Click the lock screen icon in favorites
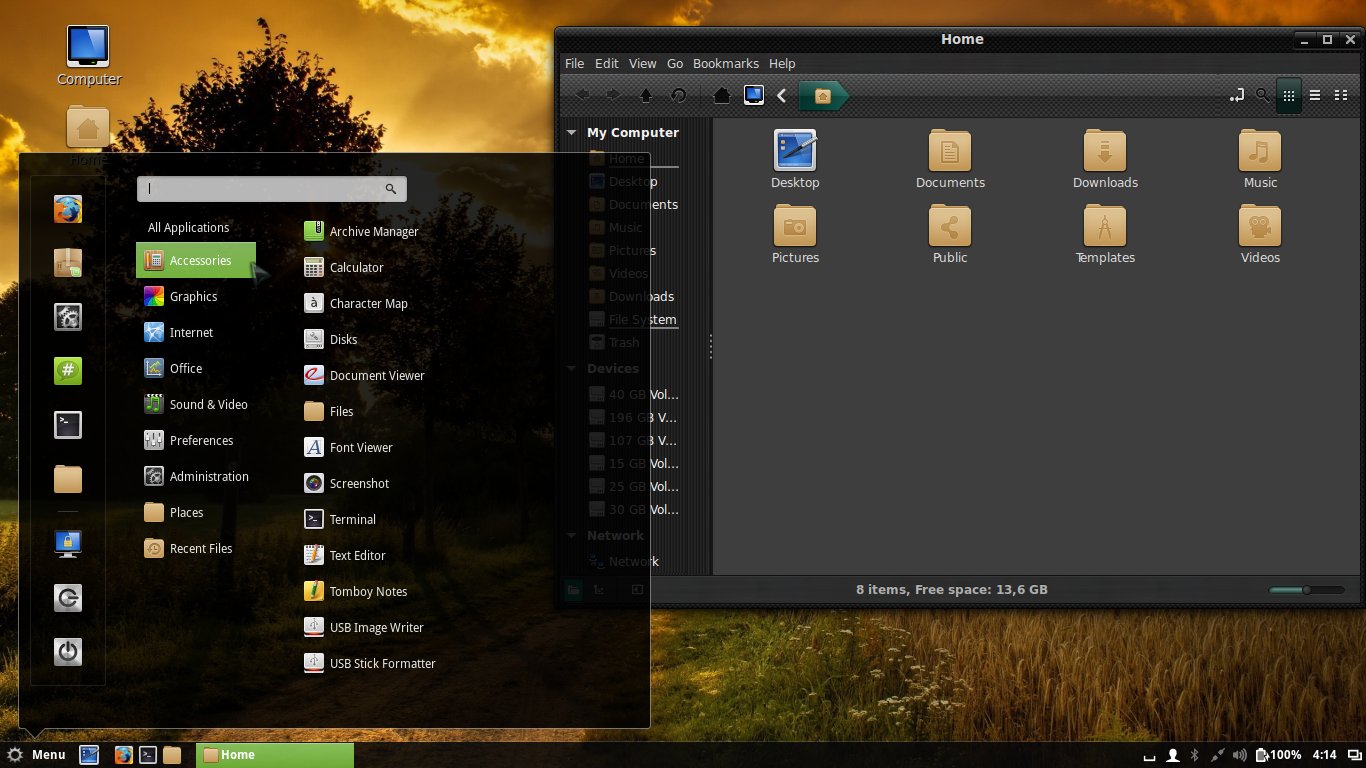 click(68, 543)
